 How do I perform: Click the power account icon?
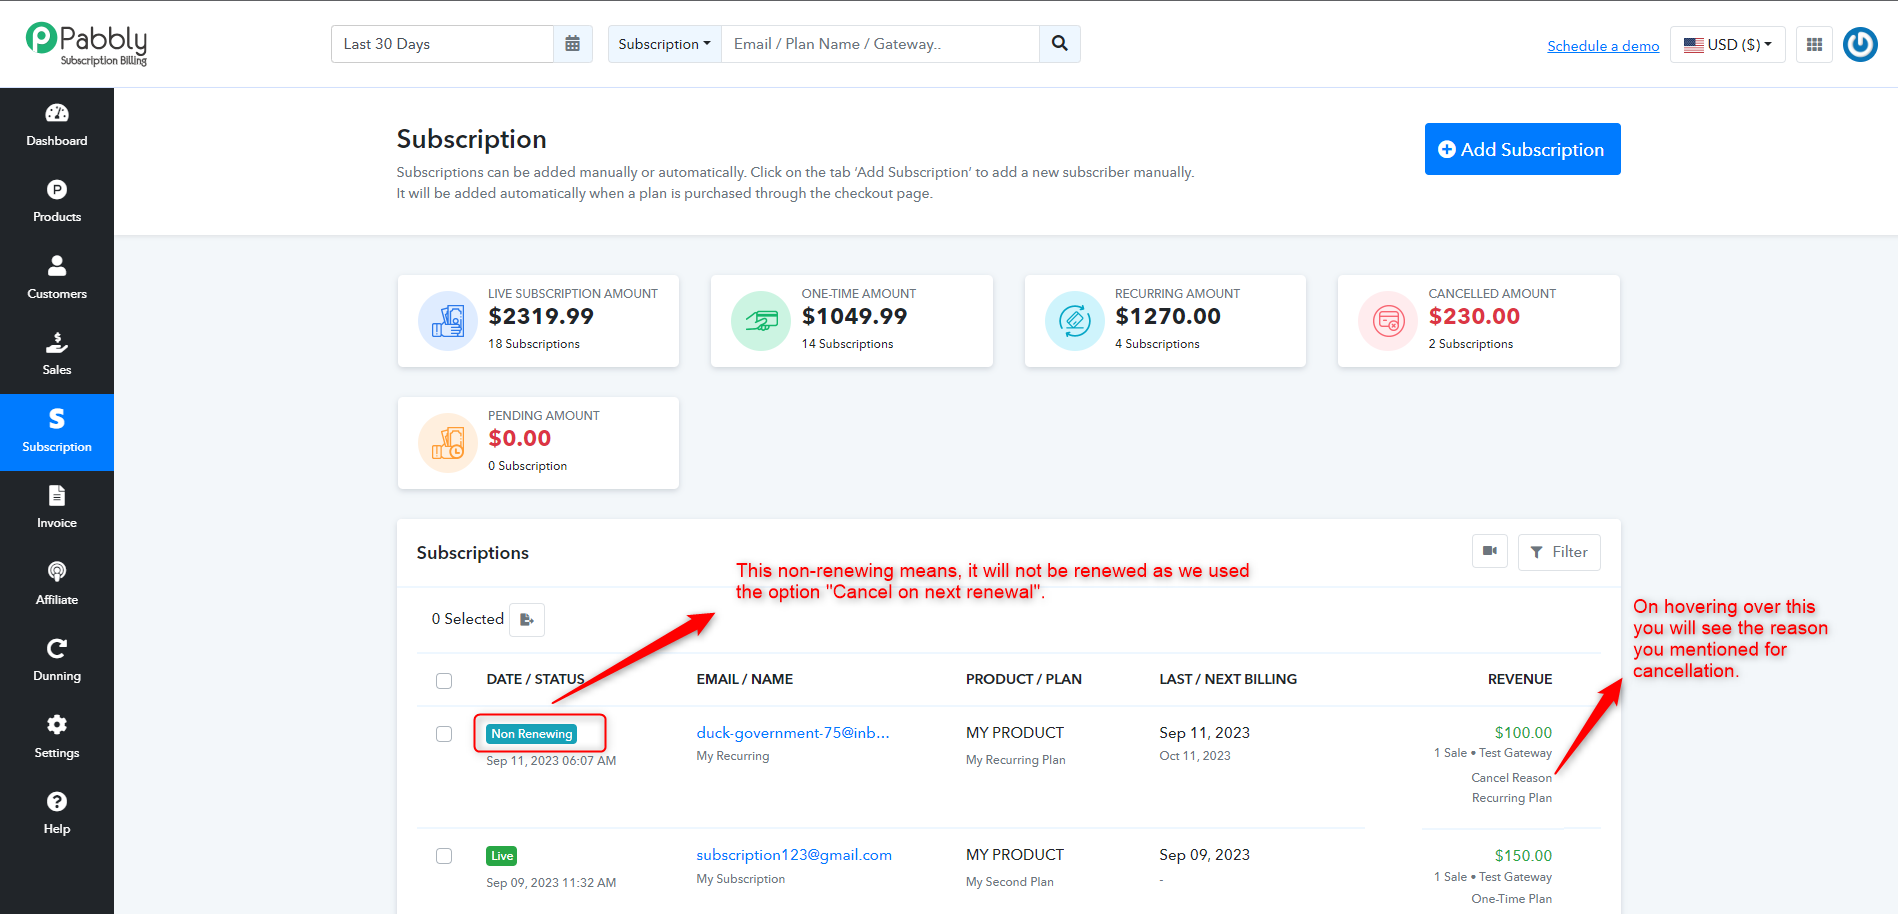click(x=1860, y=44)
